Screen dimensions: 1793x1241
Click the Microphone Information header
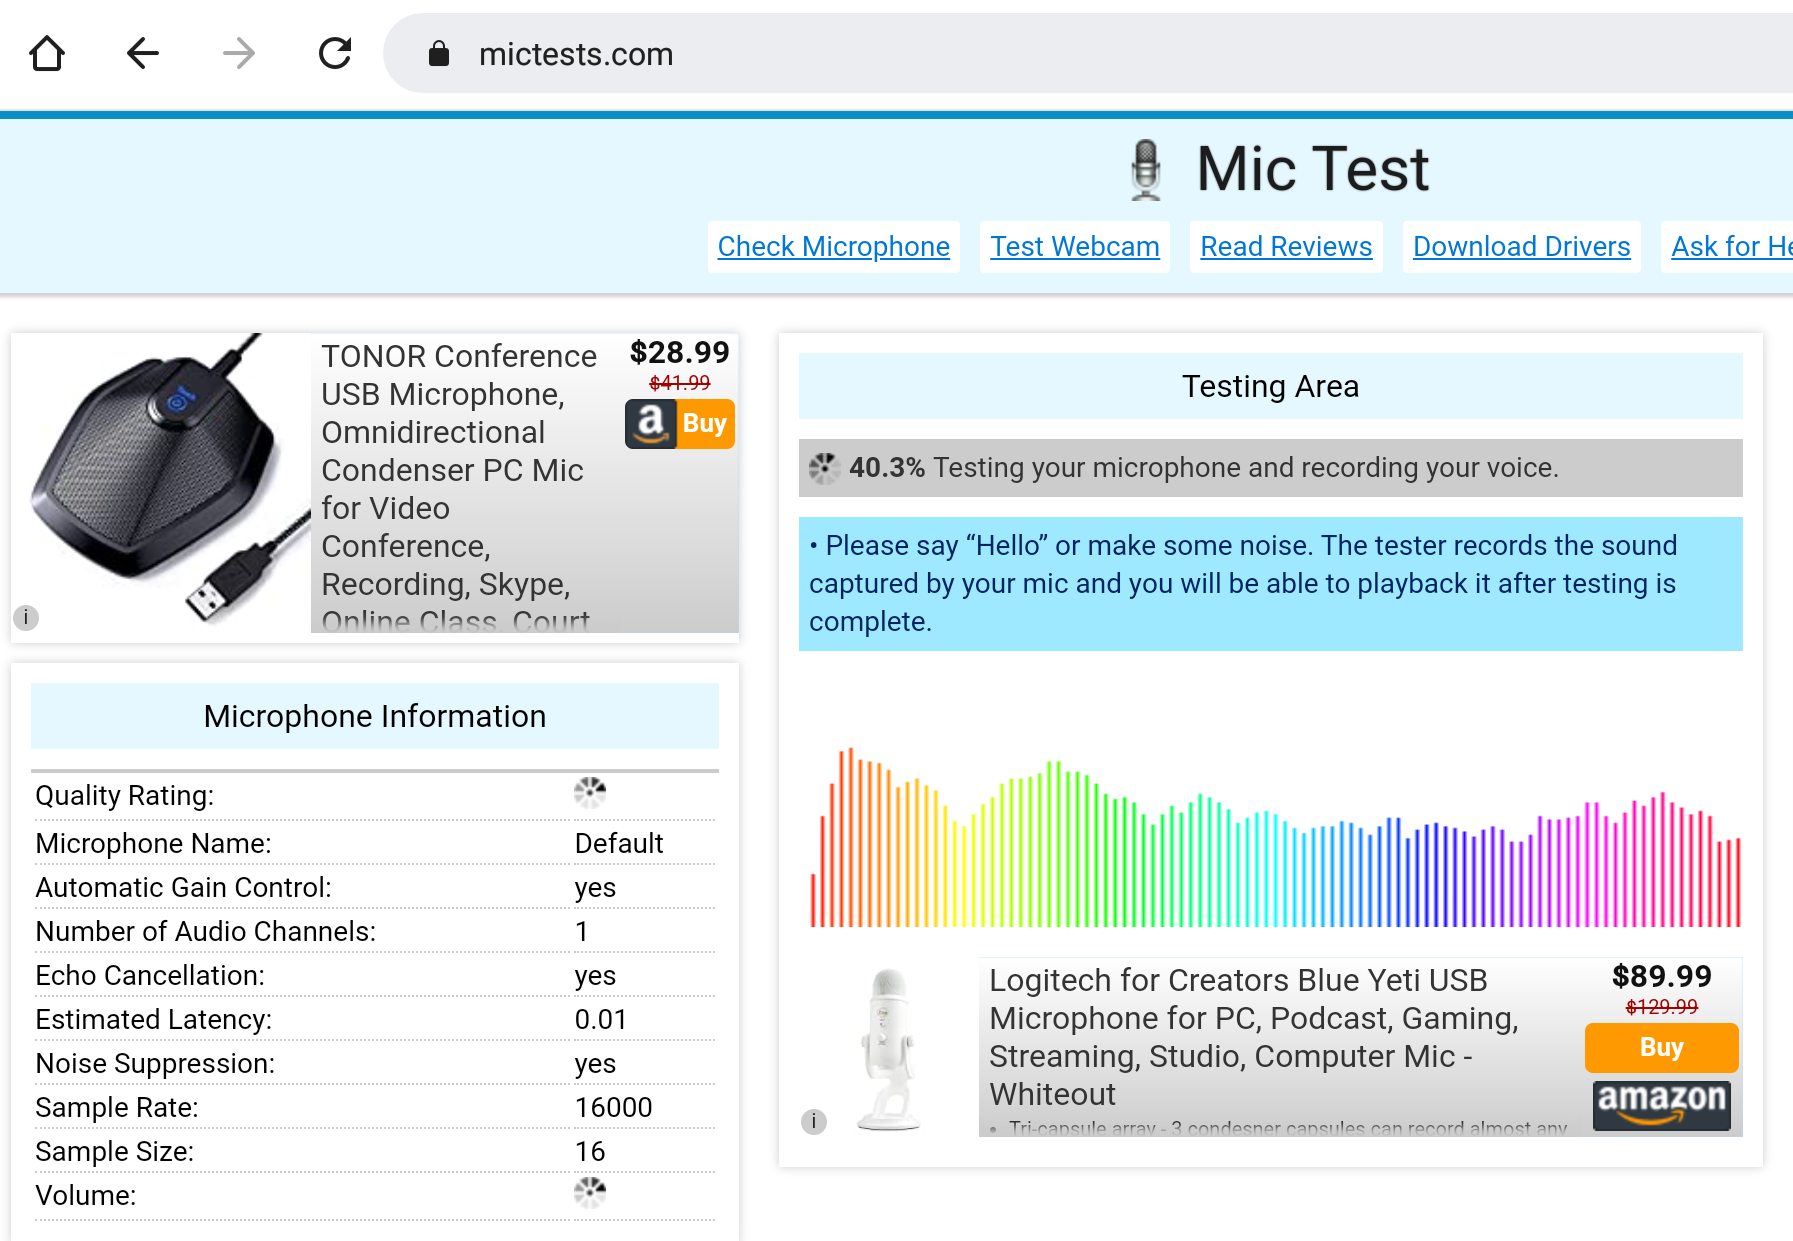(375, 716)
